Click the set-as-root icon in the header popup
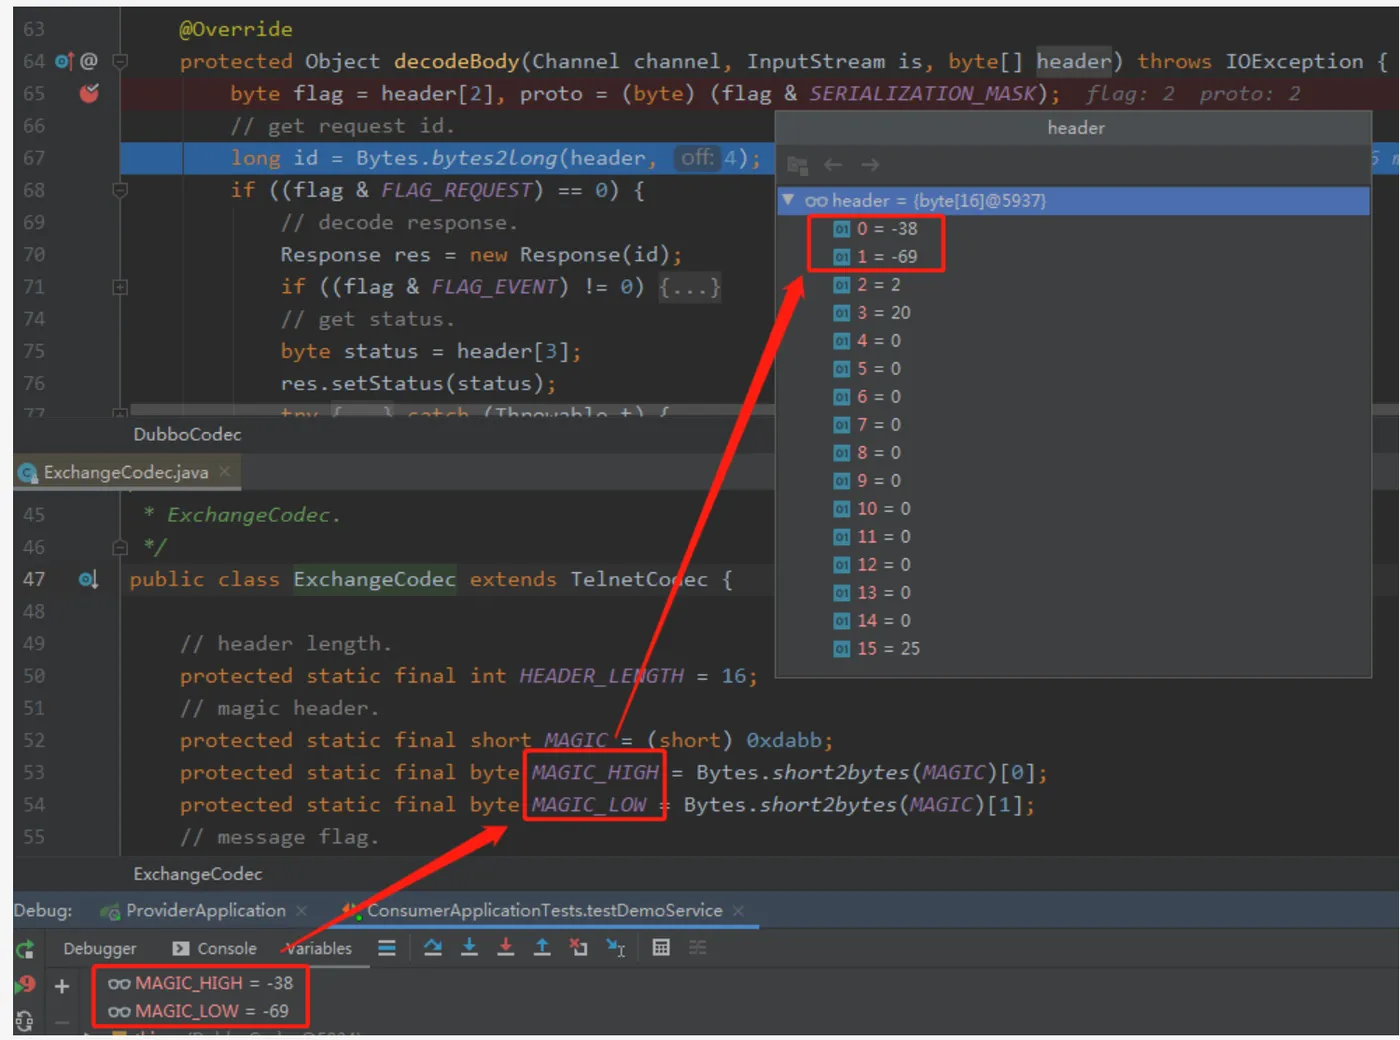Viewport: 1400px width, 1040px height. click(797, 164)
